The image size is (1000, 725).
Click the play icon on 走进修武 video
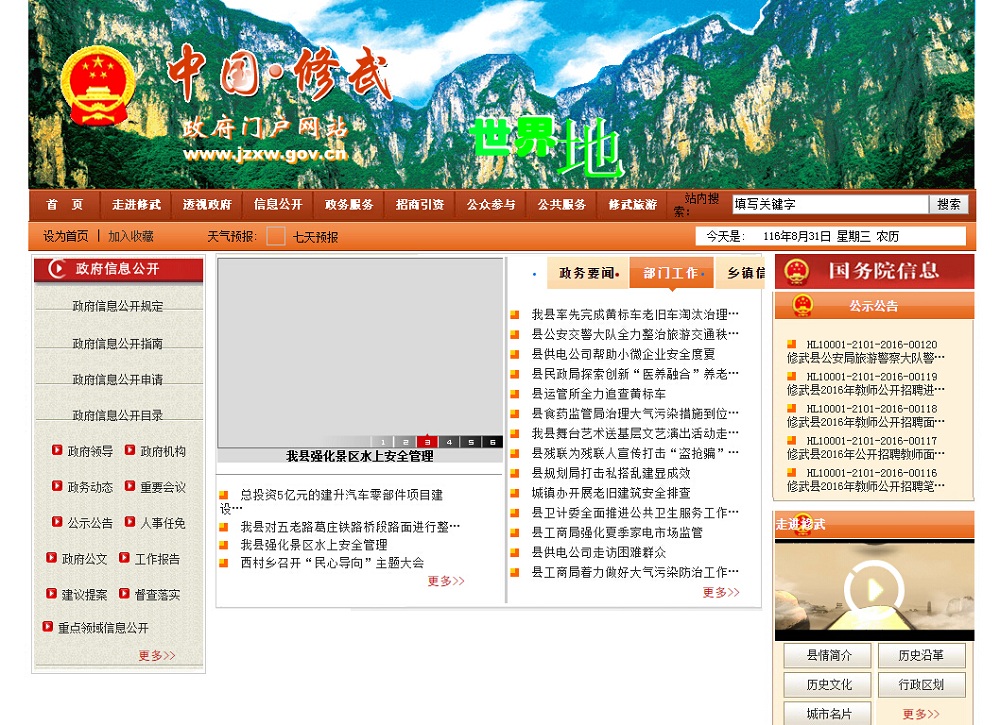873,589
